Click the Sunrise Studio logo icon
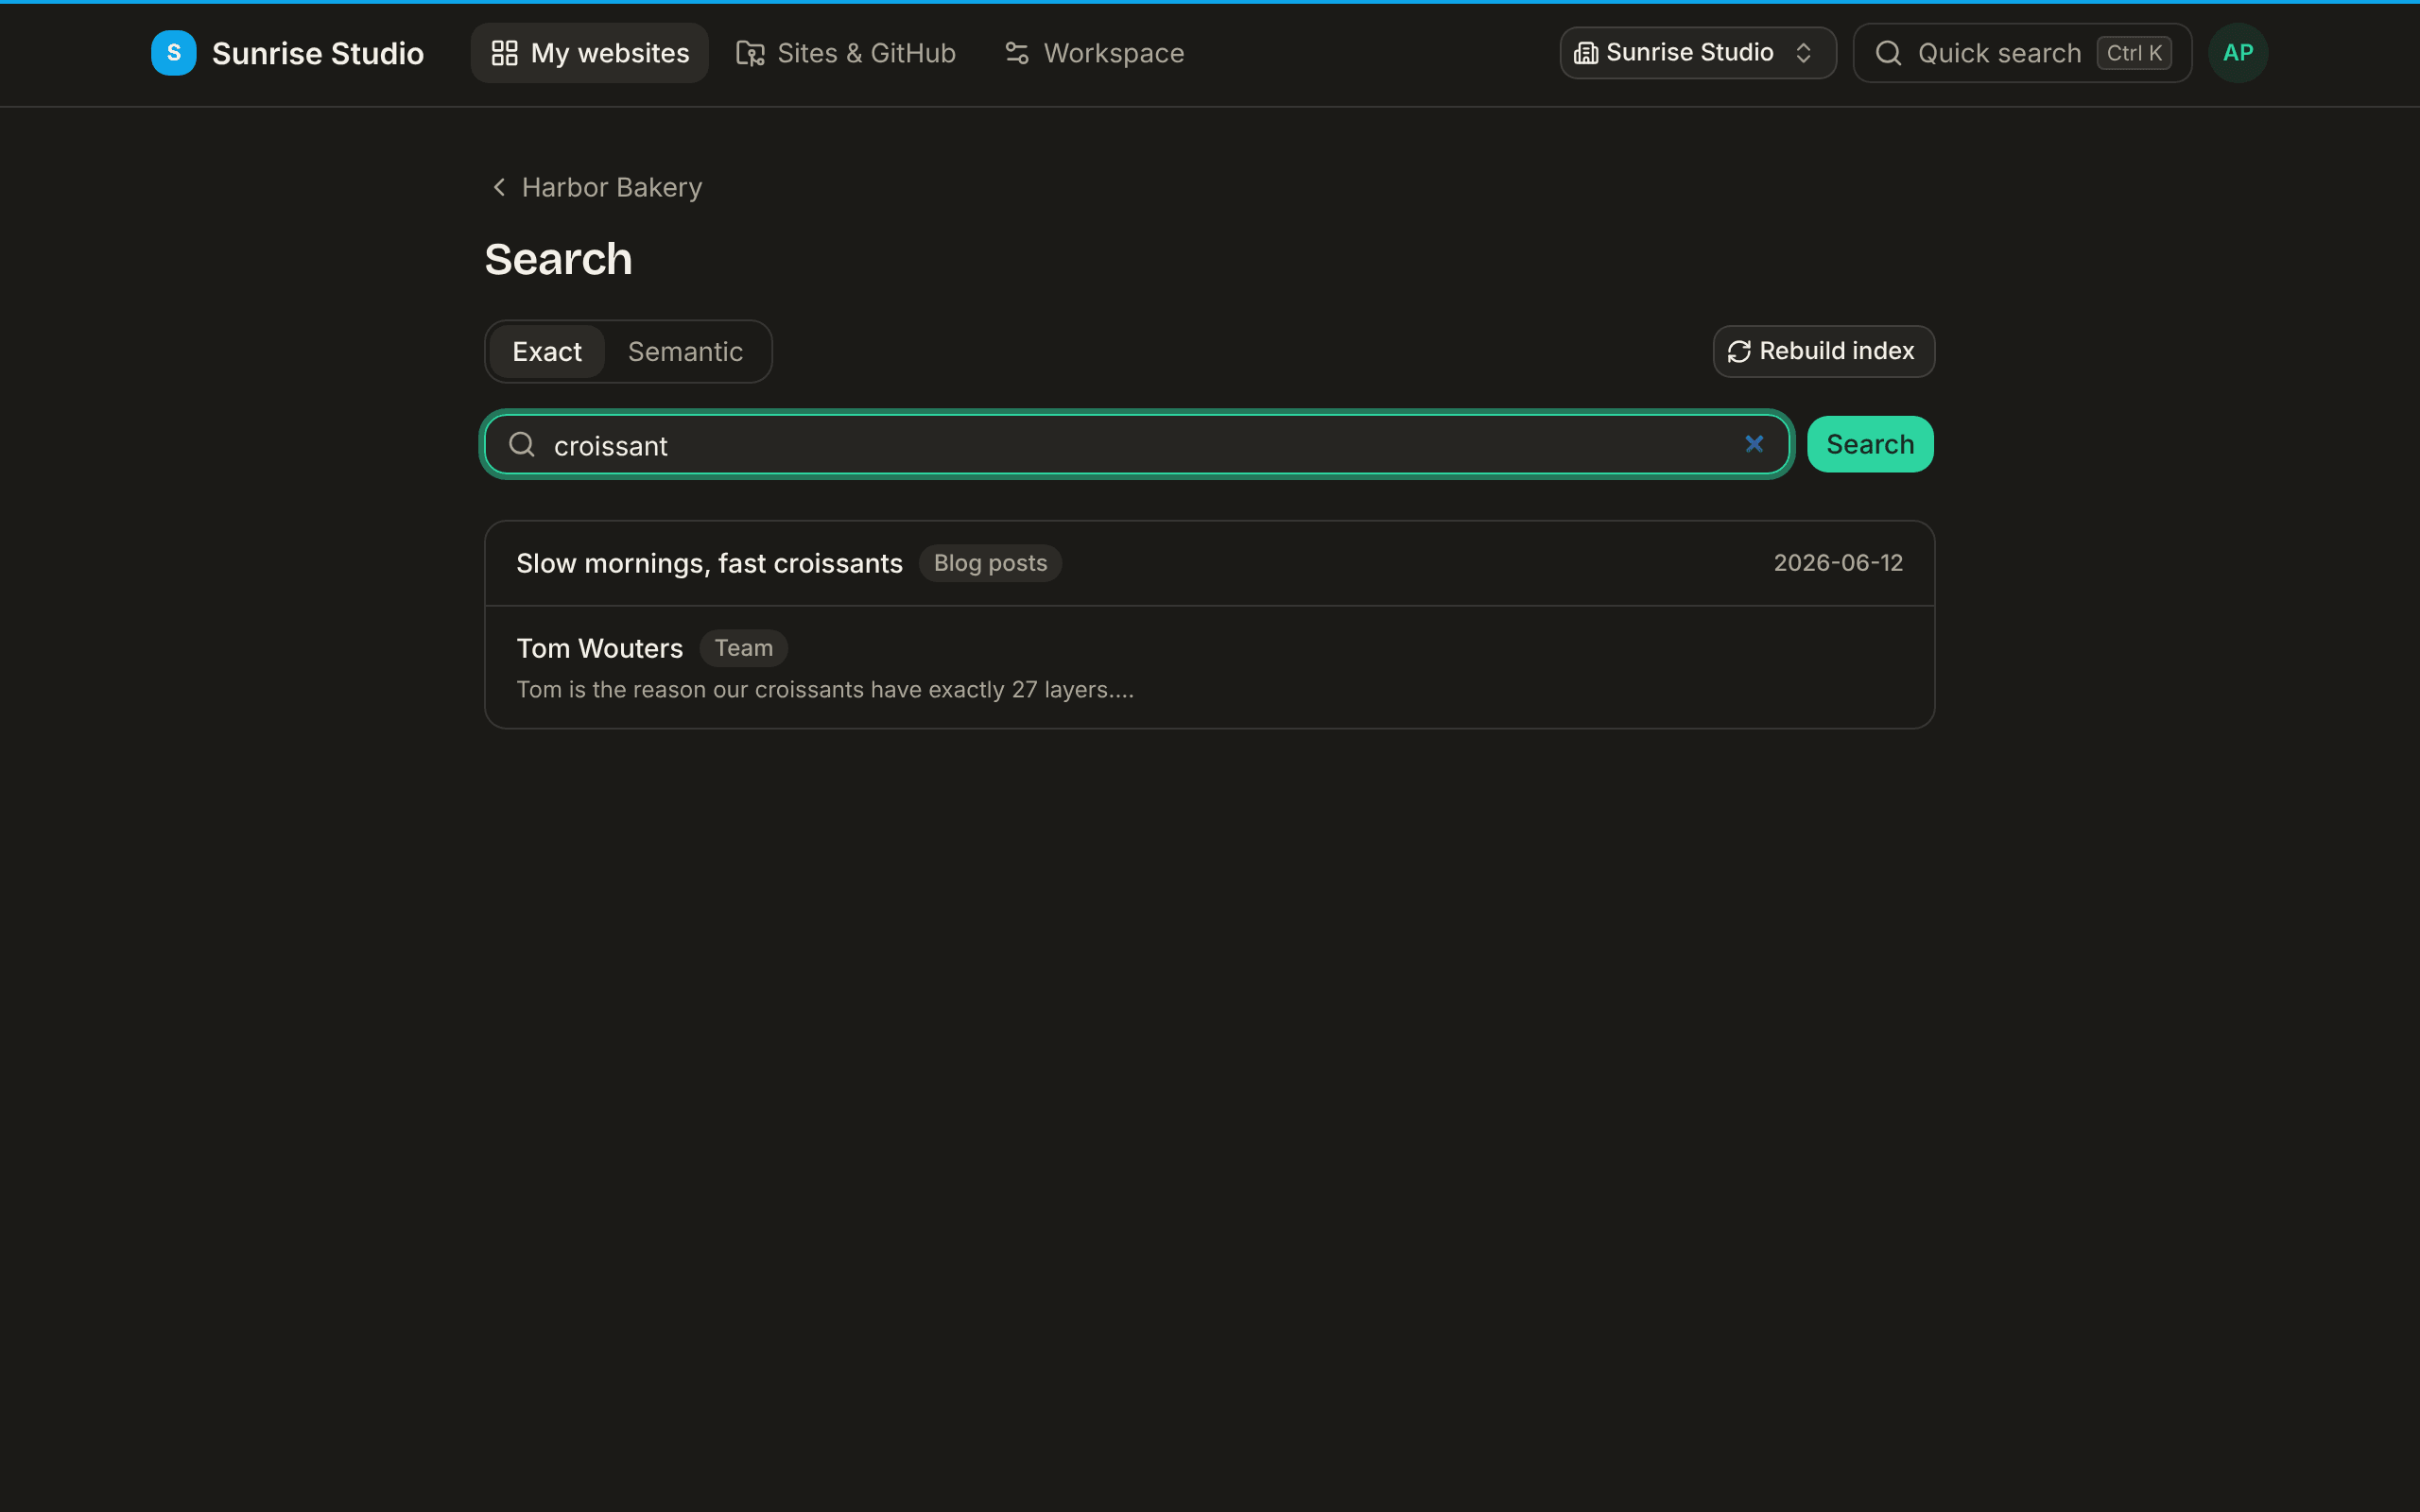The image size is (2420, 1512). point(173,53)
